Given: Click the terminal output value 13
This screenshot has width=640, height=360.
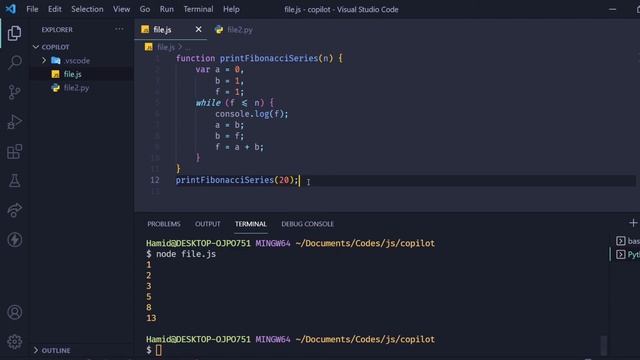Looking at the screenshot, I should click(x=151, y=318).
